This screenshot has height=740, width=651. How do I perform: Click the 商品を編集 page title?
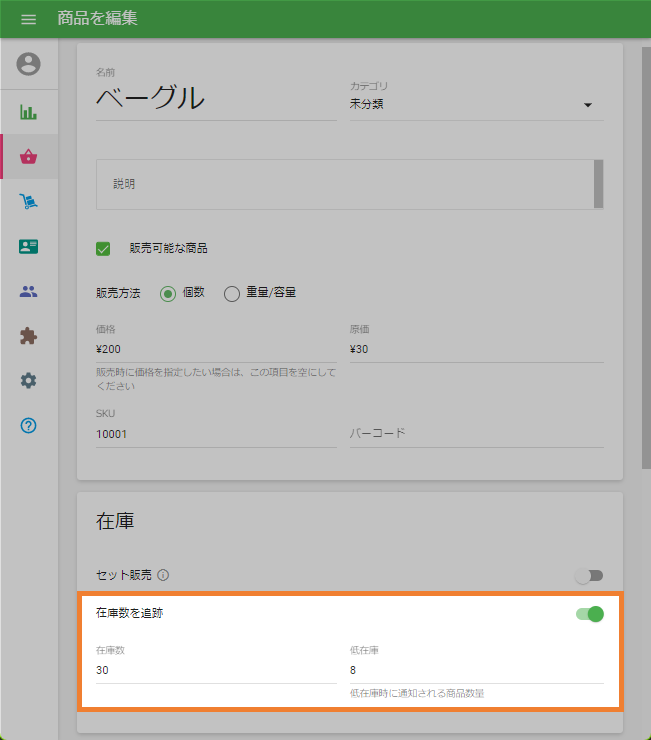pos(98,18)
